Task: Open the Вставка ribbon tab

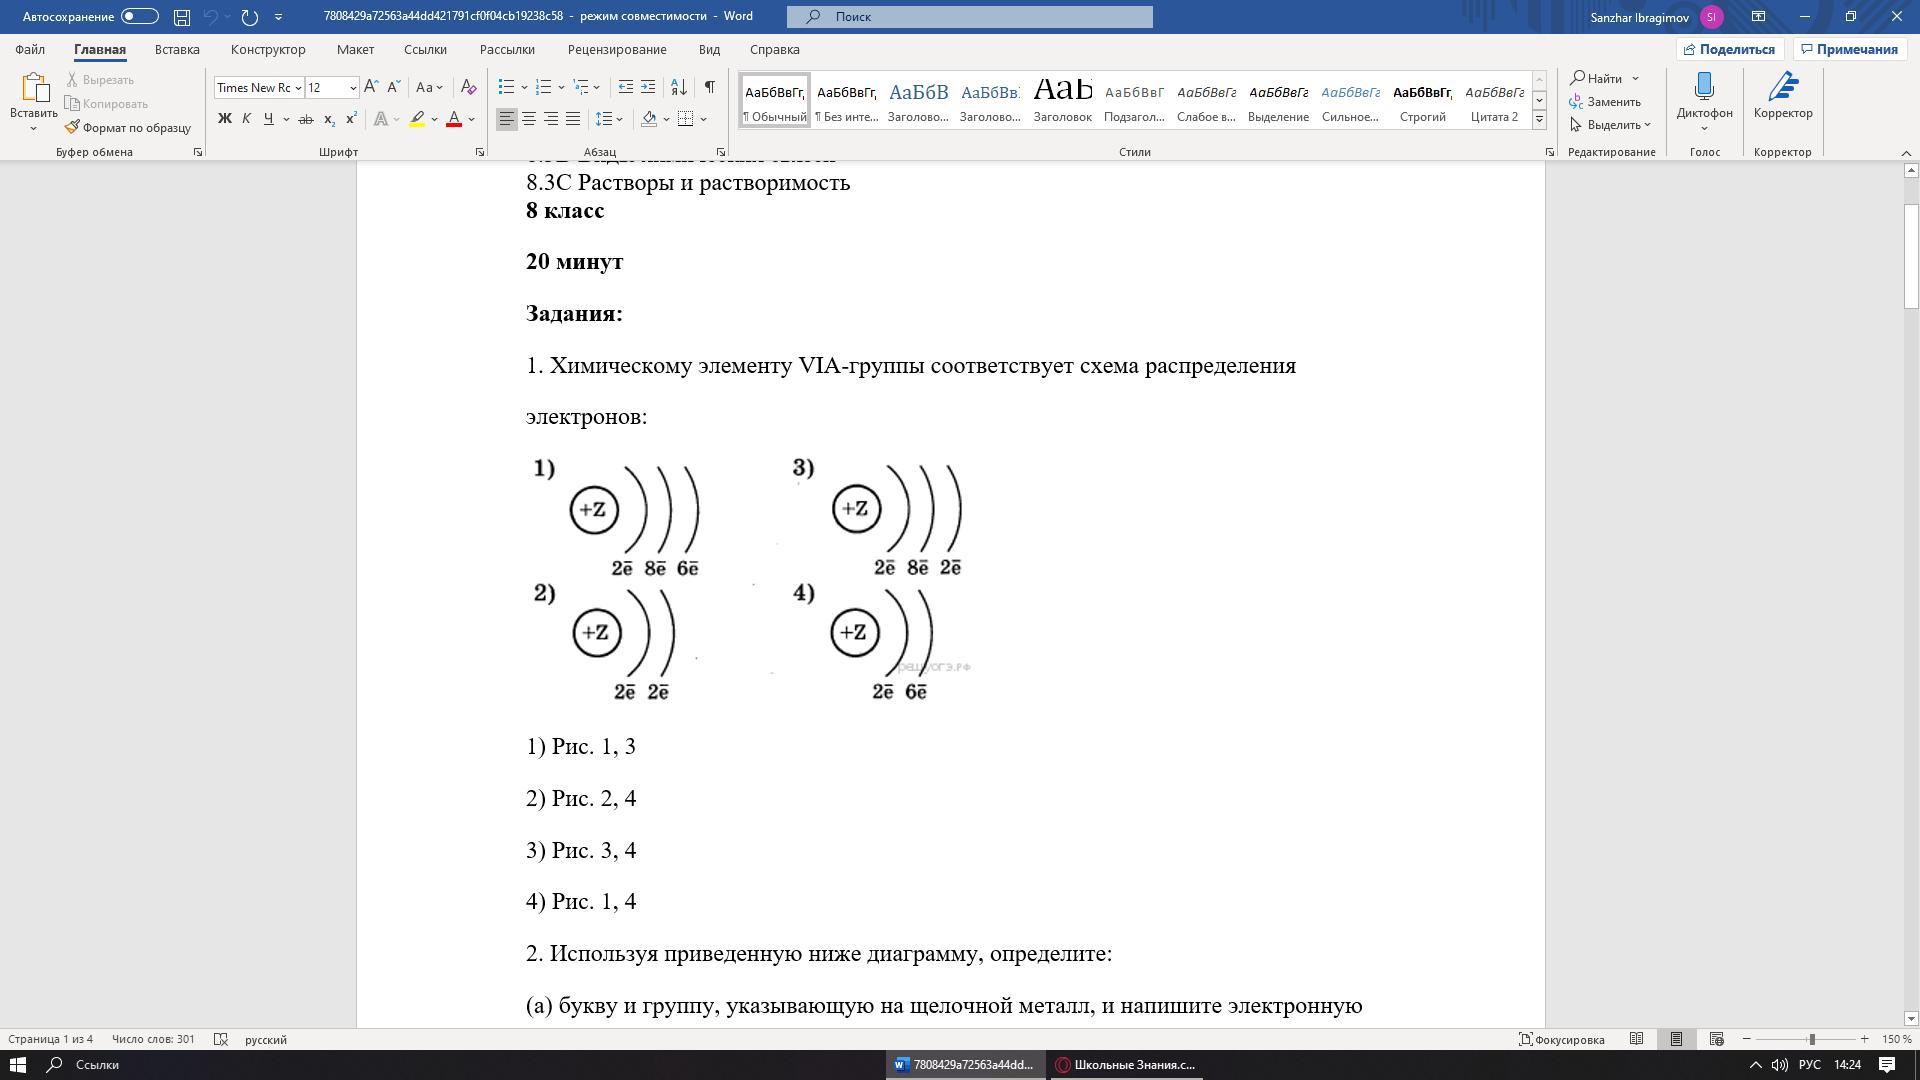Action: coord(177,49)
